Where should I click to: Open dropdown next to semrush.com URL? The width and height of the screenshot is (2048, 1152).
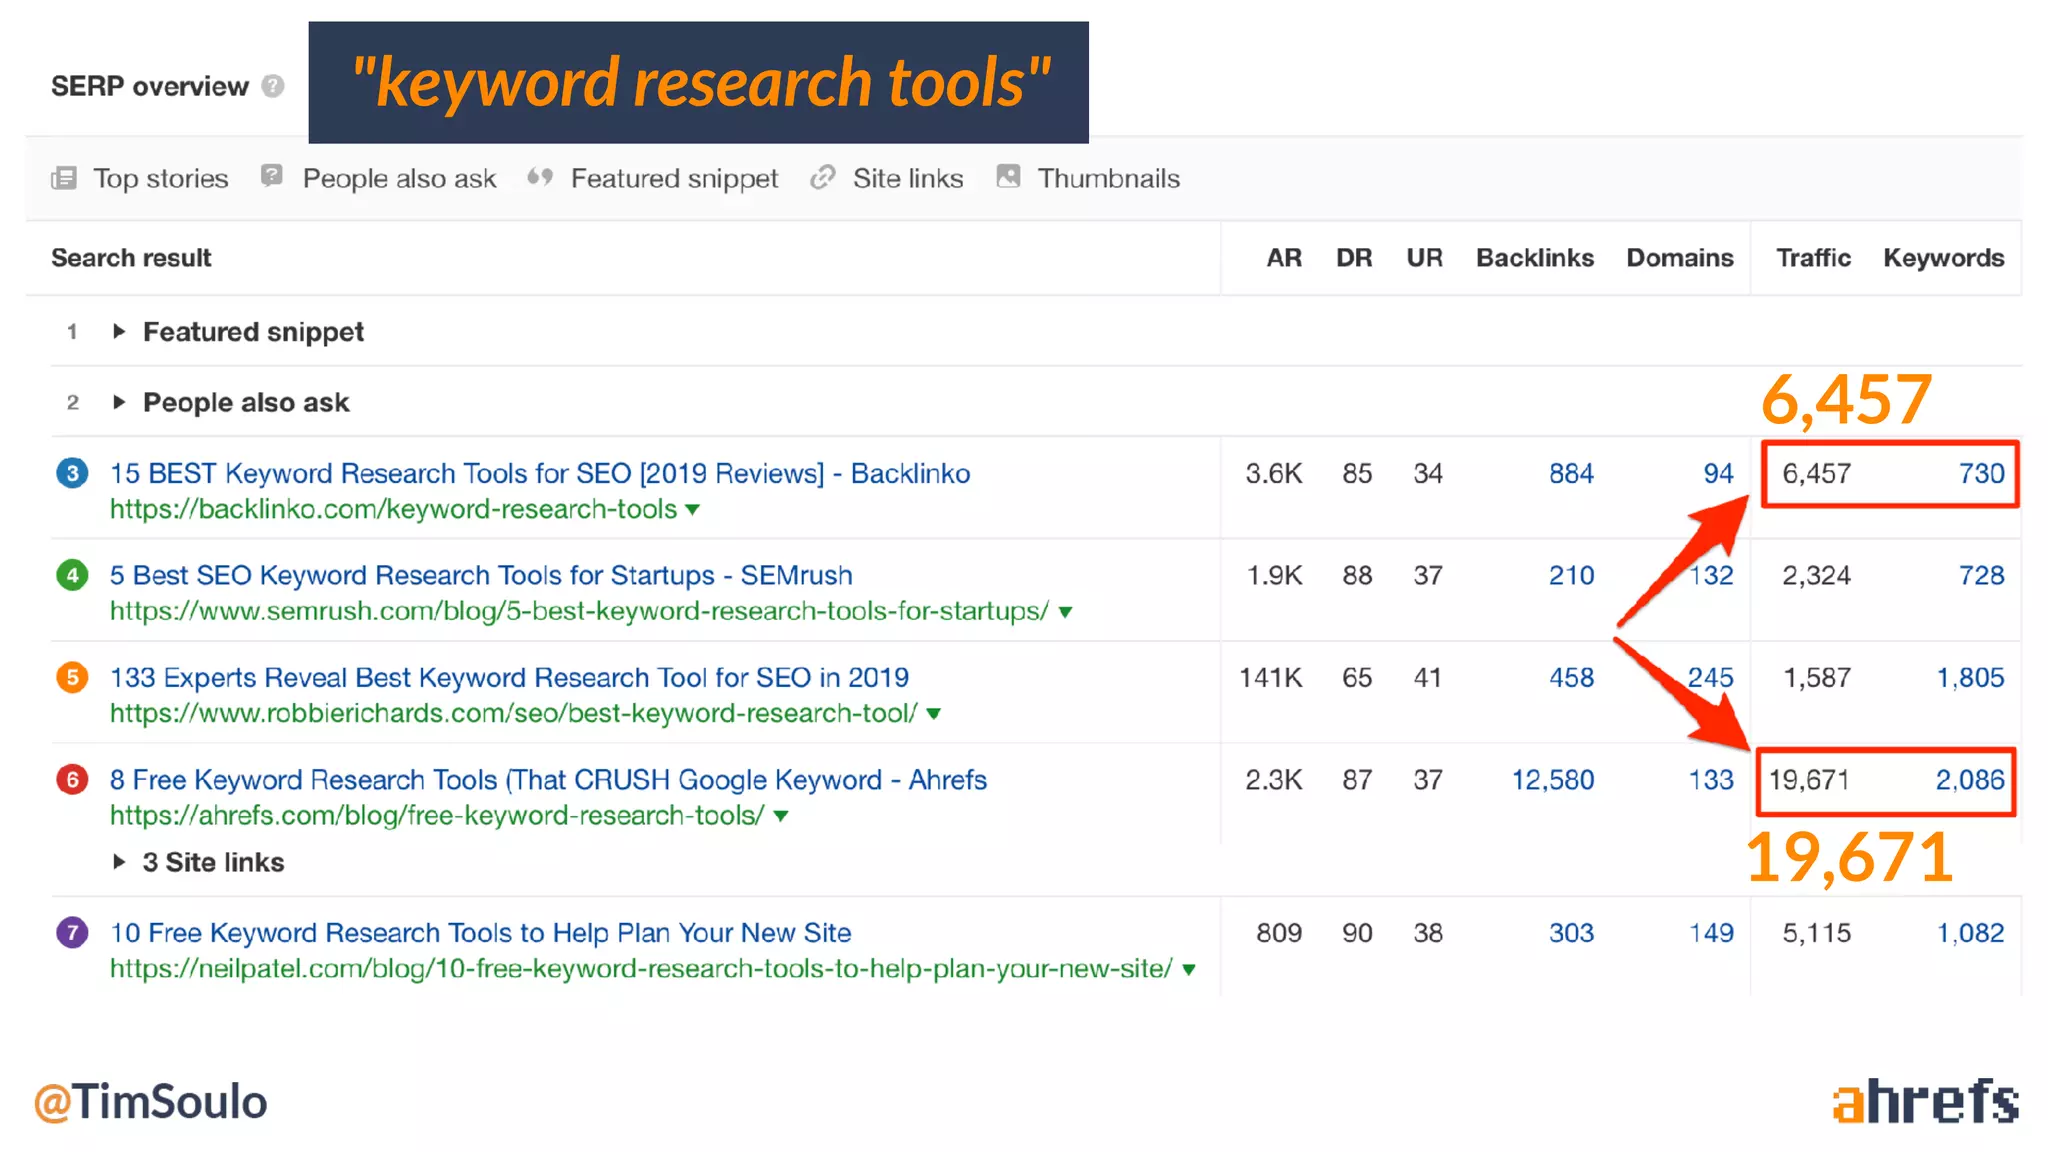coord(1066,612)
